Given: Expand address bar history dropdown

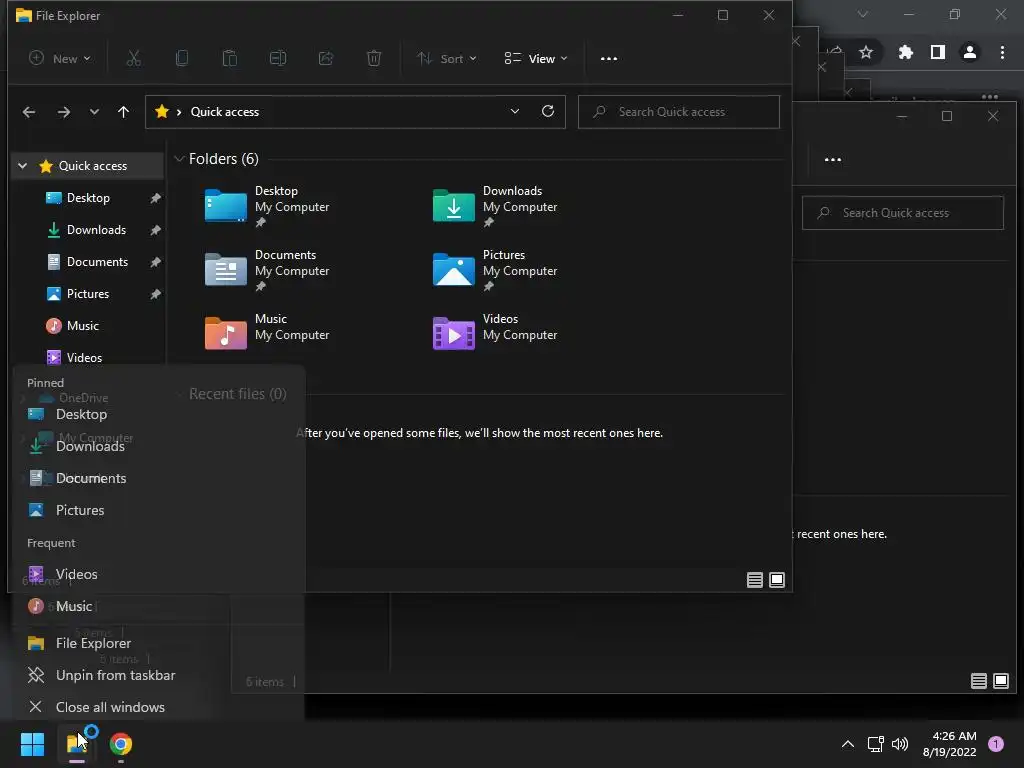Looking at the screenshot, I should tap(515, 112).
